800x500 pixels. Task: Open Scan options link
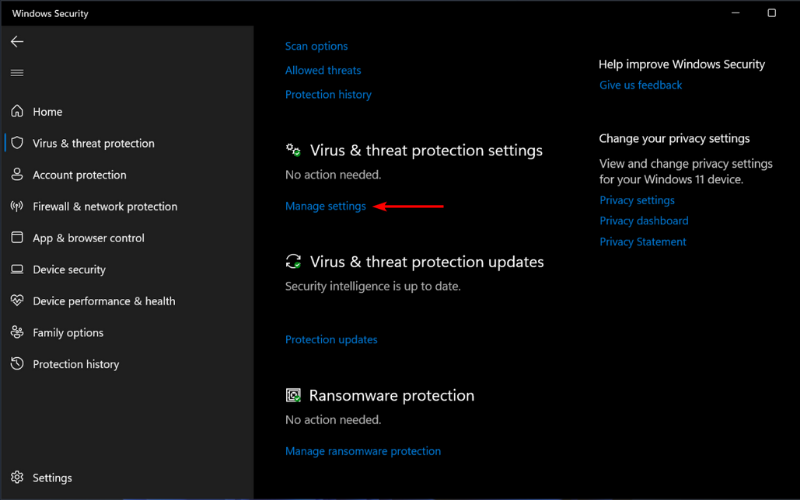pos(316,46)
